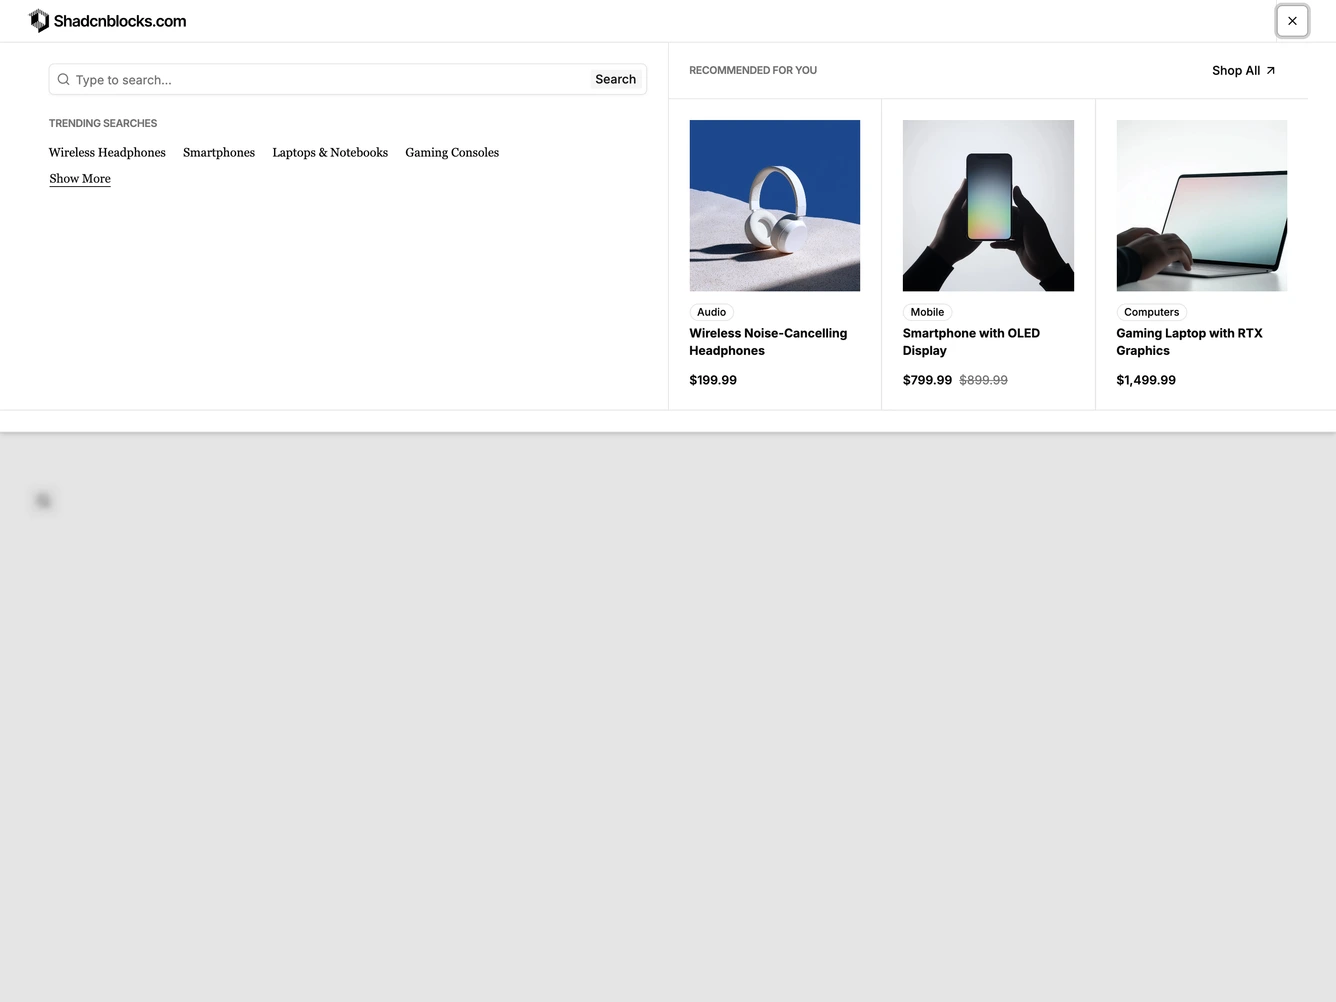Open the Shop All link

(1244, 71)
